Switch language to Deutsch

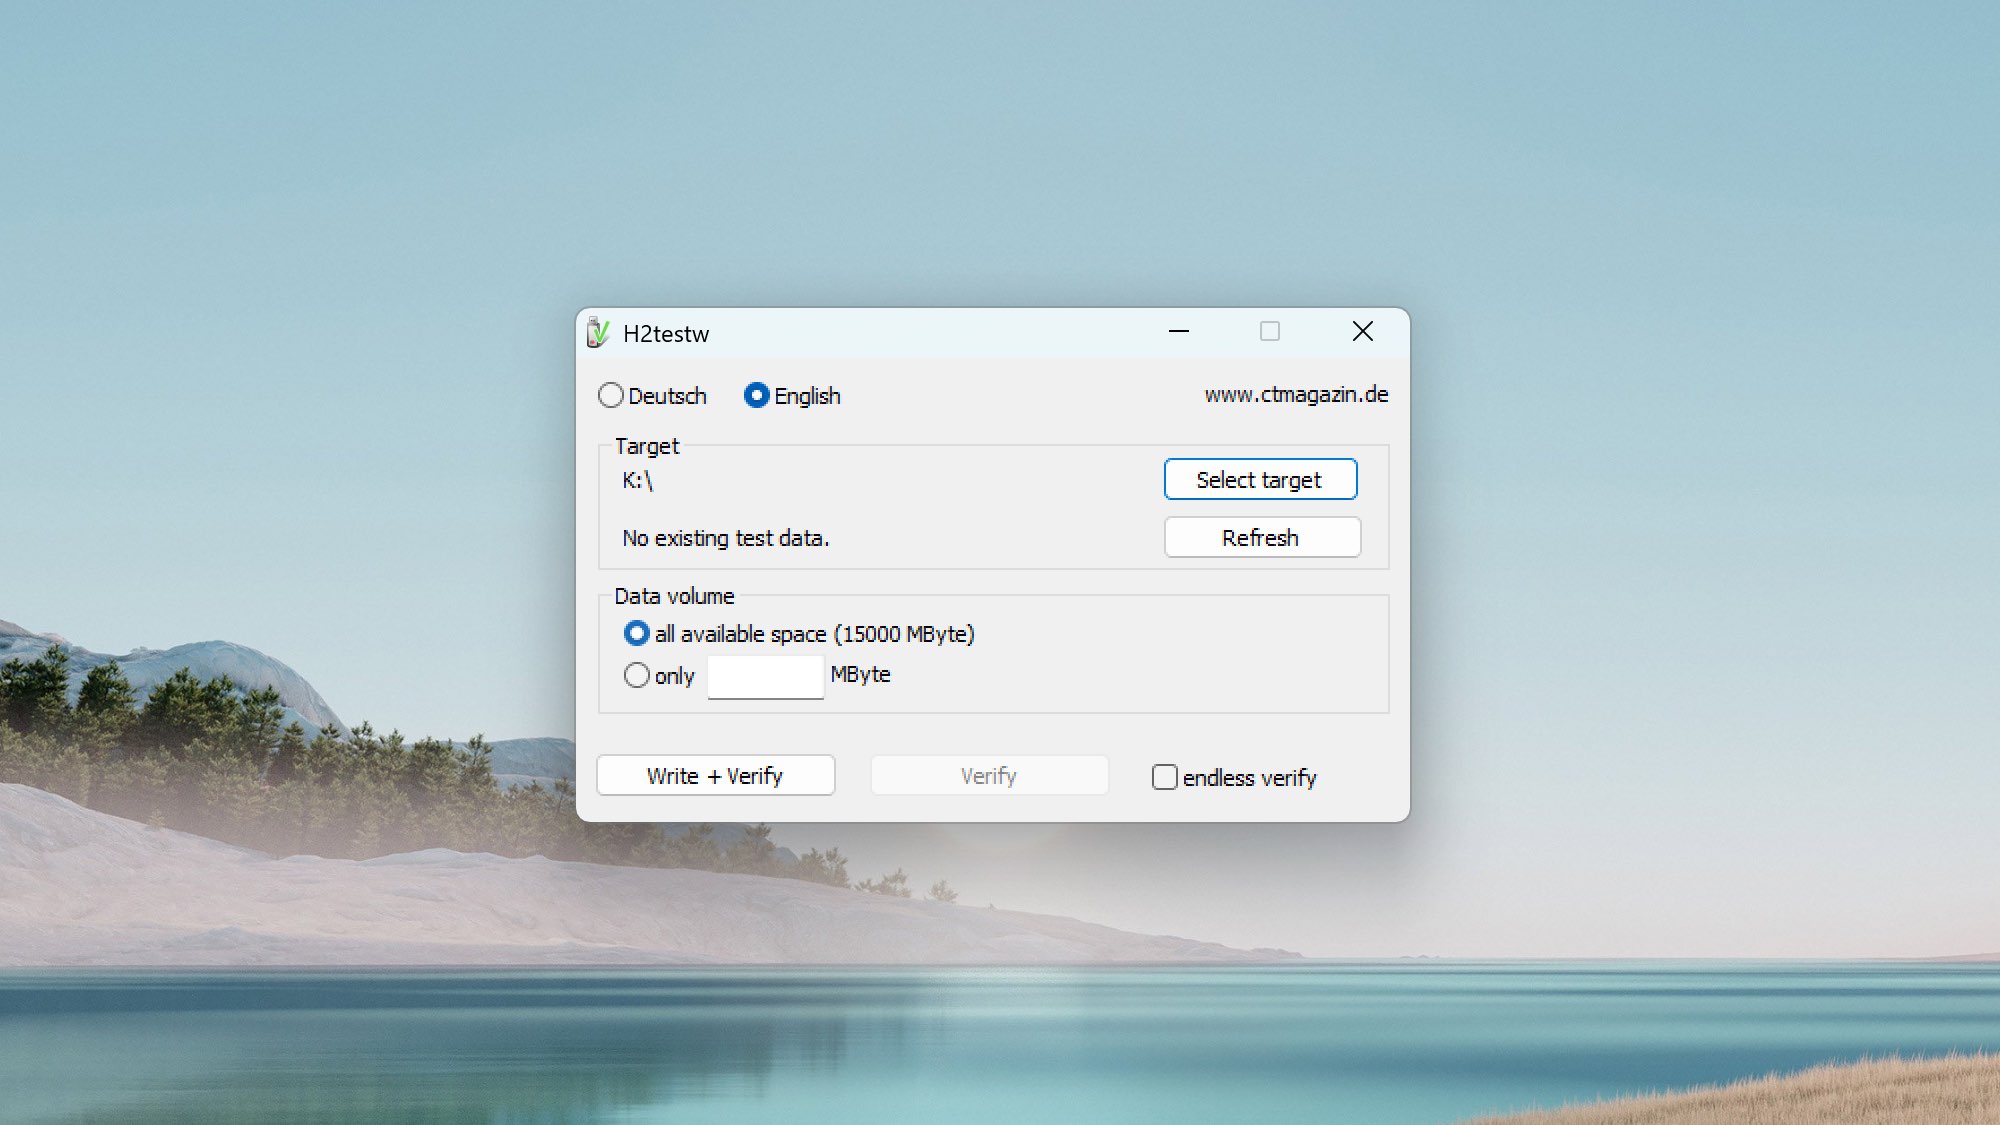coord(611,396)
